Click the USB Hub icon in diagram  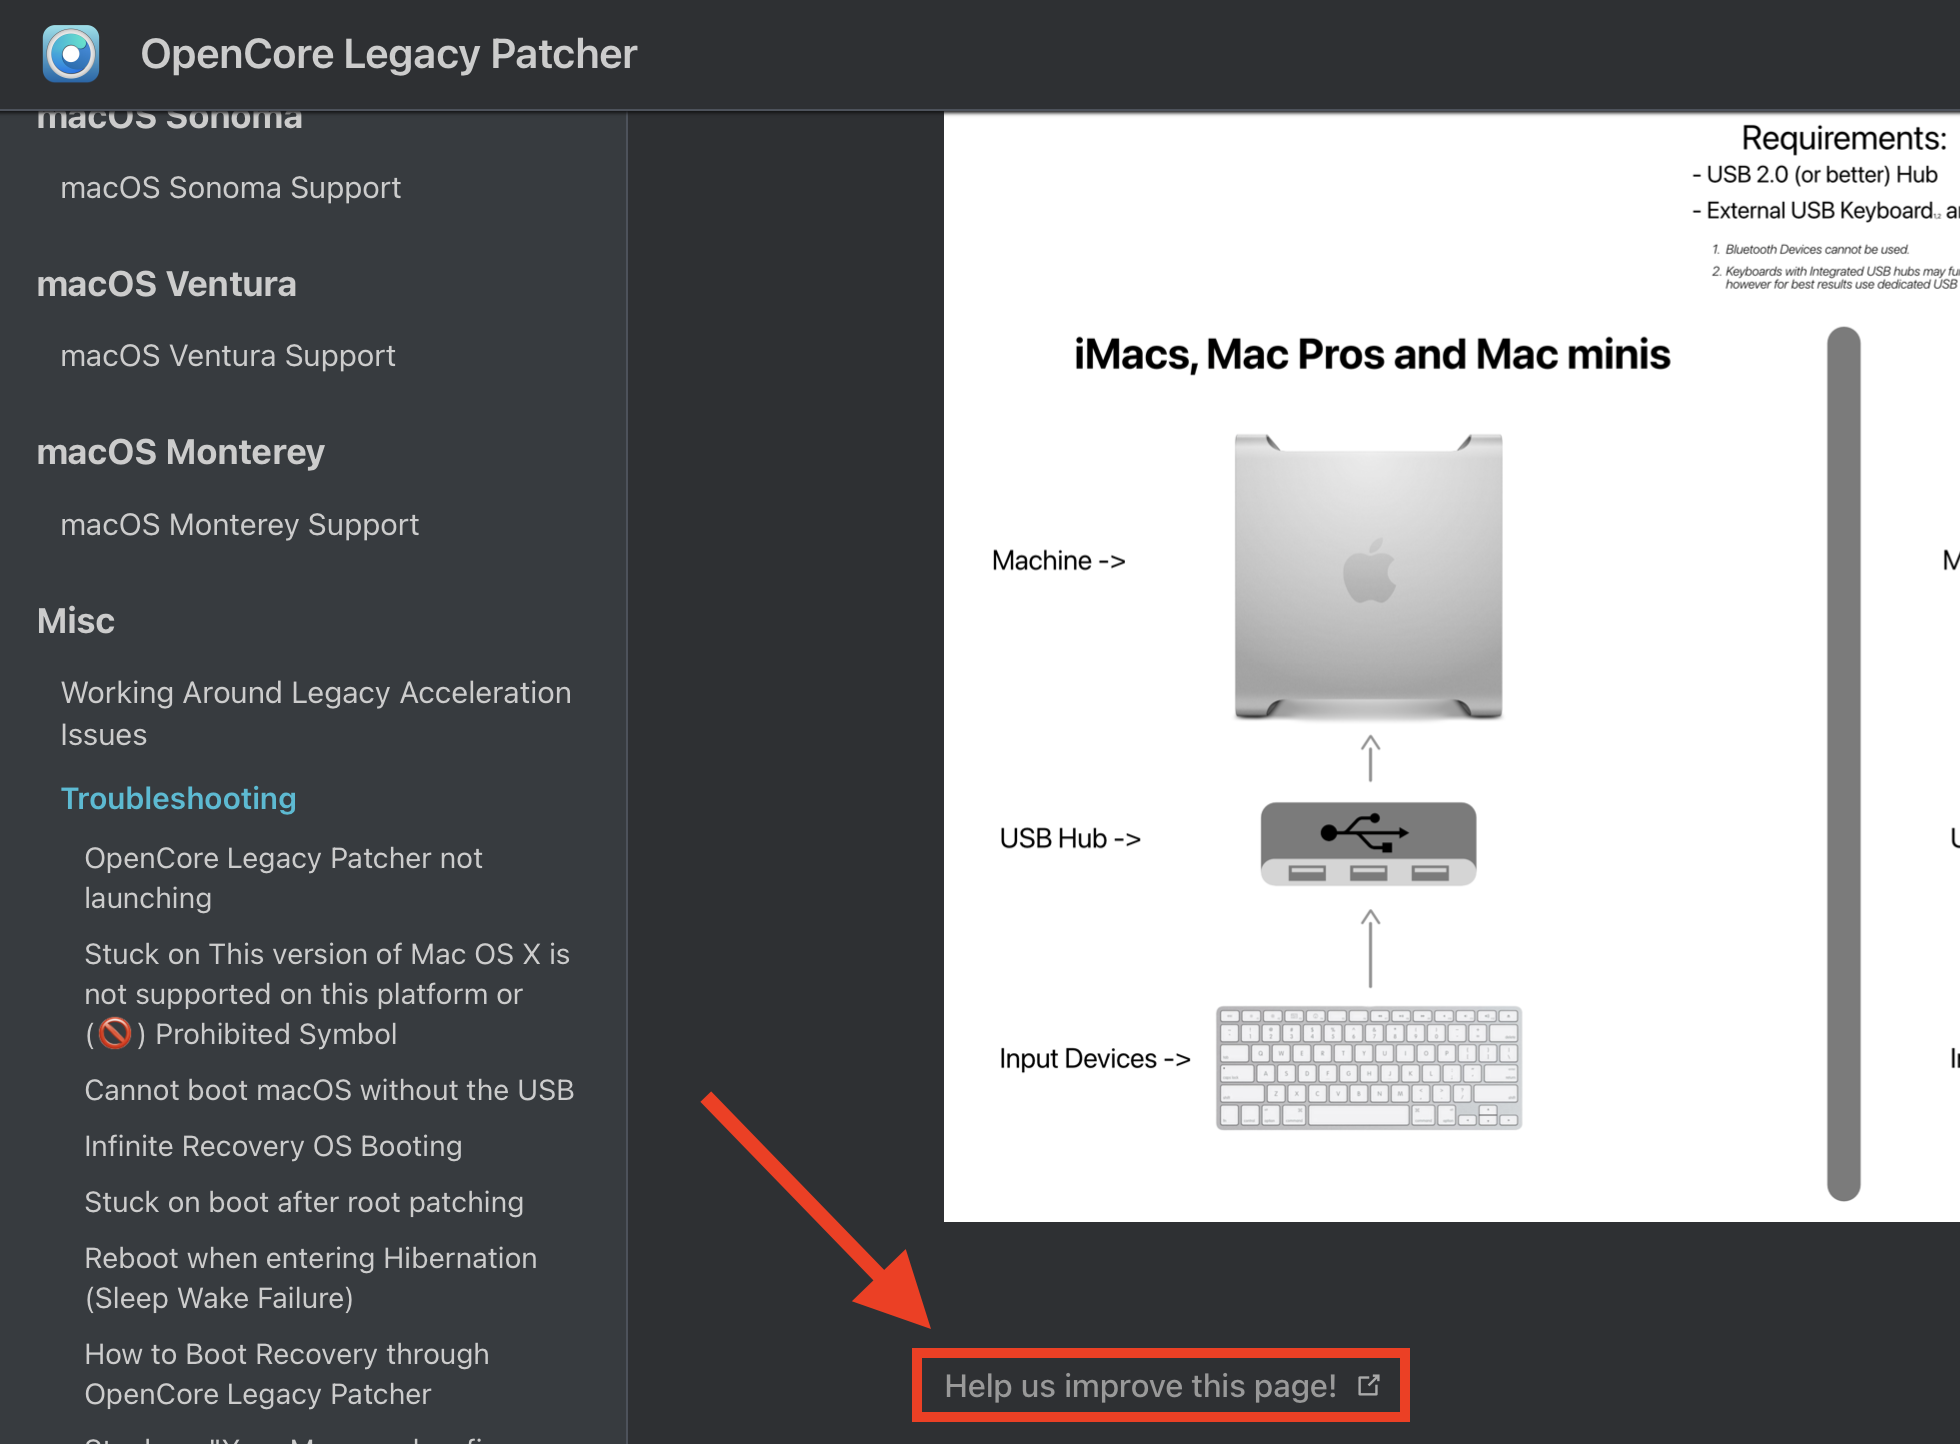click(x=1368, y=844)
